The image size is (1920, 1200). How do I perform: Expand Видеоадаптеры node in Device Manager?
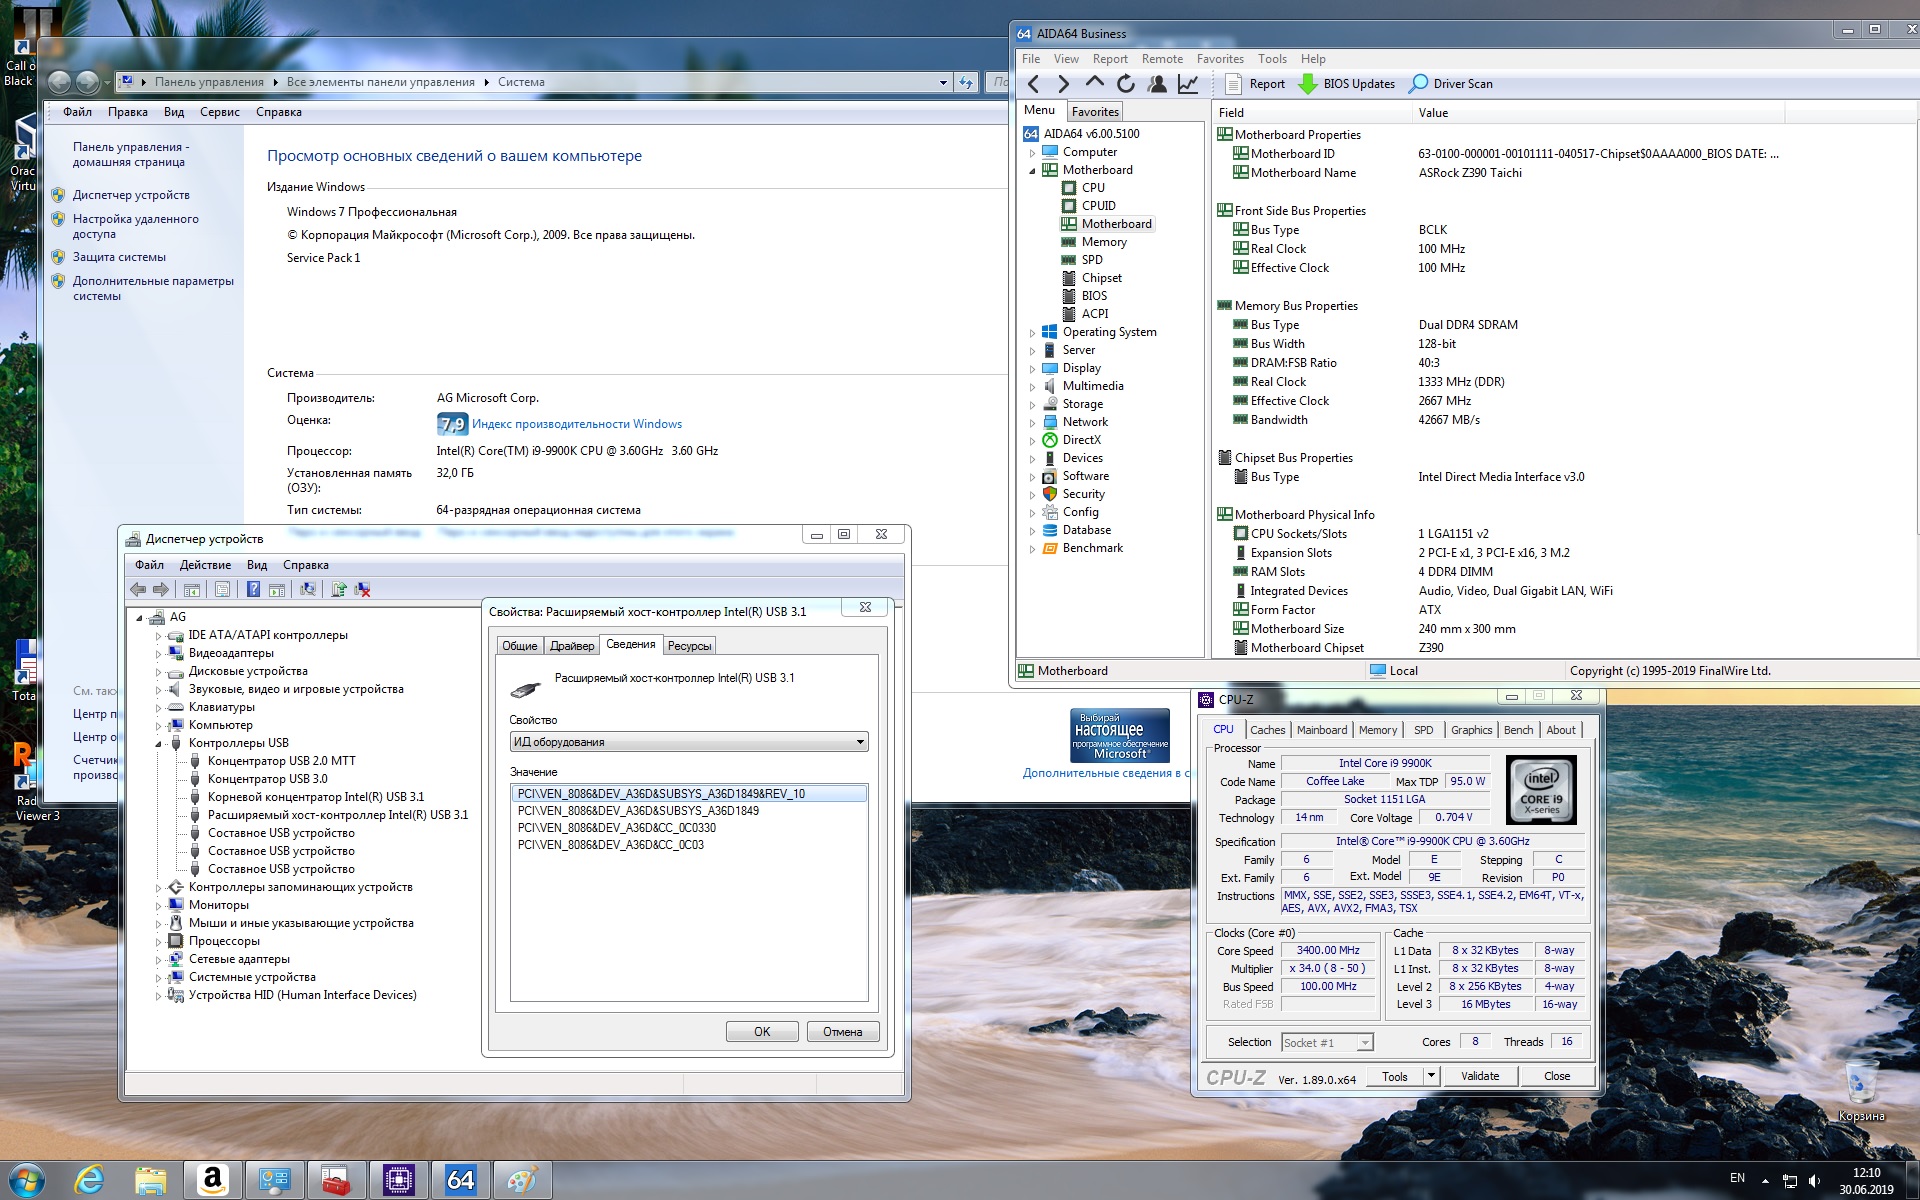point(158,654)
